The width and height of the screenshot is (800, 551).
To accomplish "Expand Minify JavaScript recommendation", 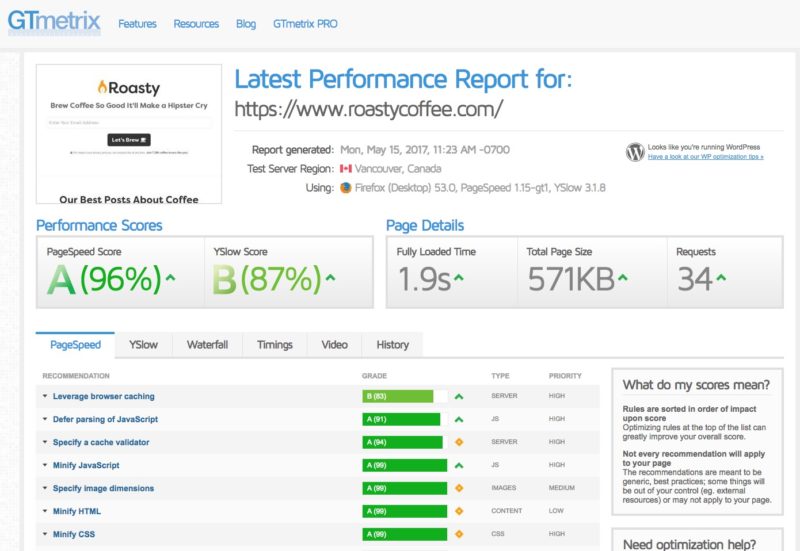I will tap(45, 465).
